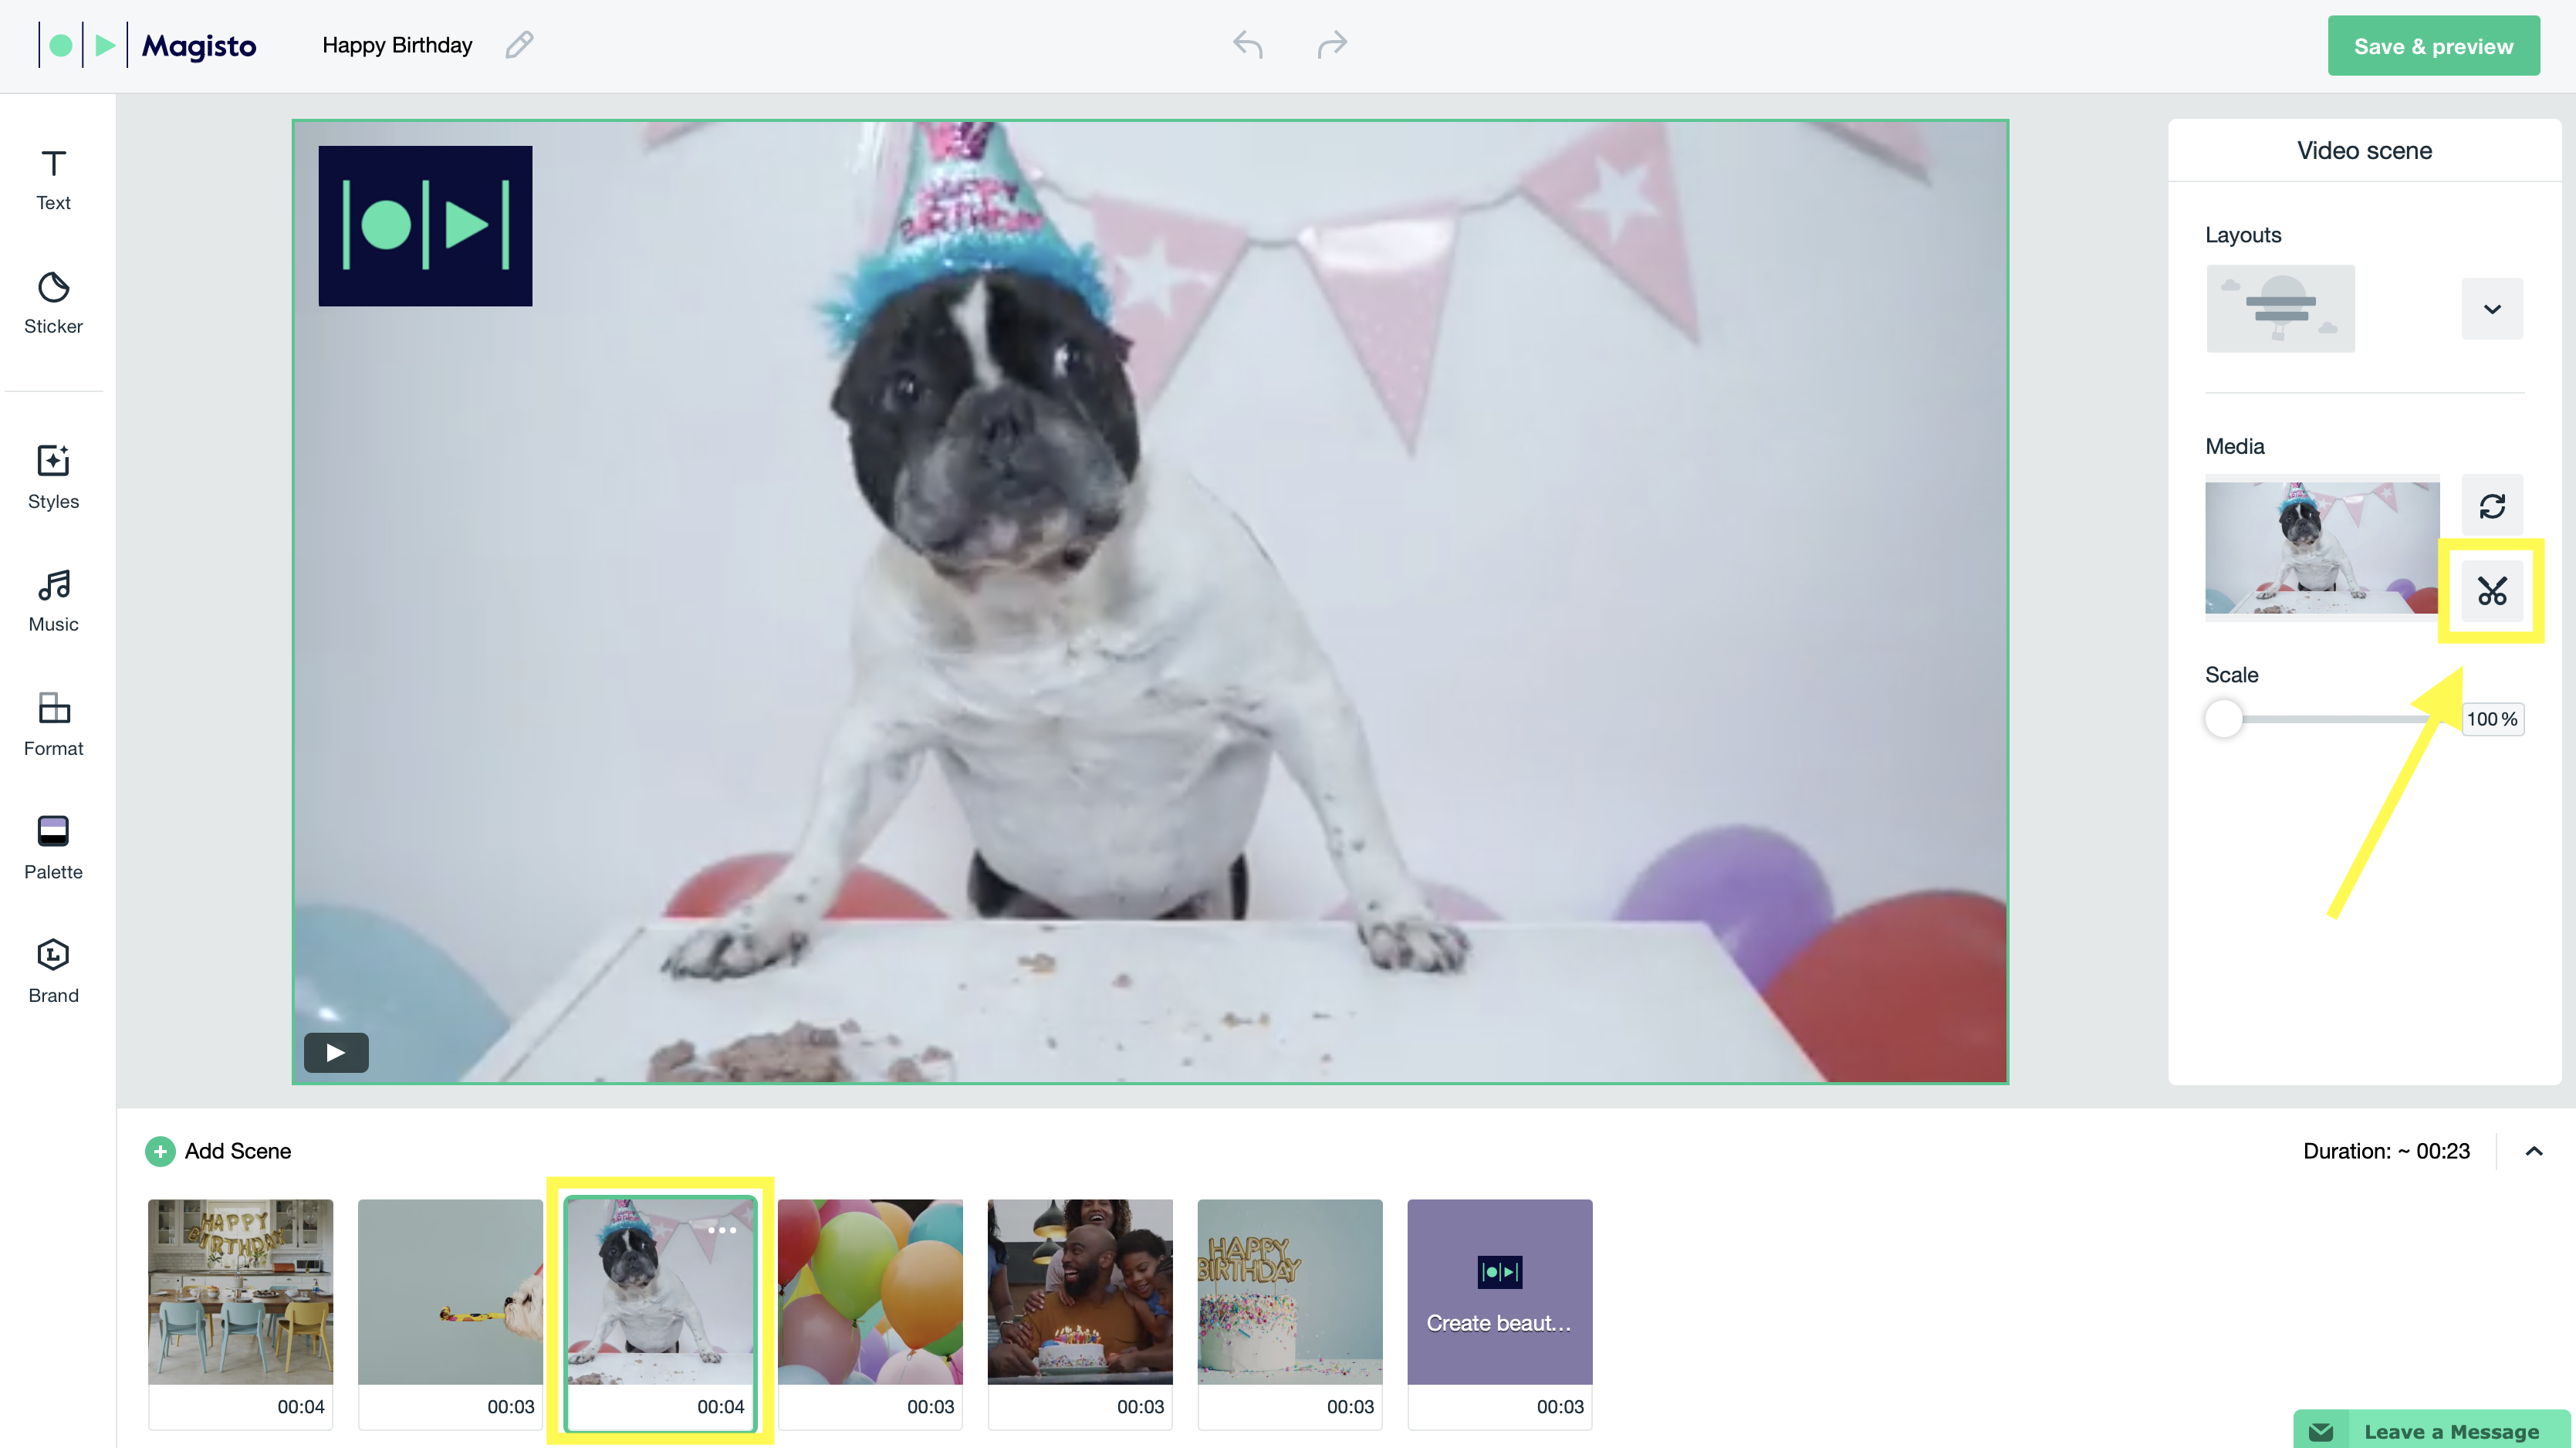Open the Text tool

pos(53,180)
